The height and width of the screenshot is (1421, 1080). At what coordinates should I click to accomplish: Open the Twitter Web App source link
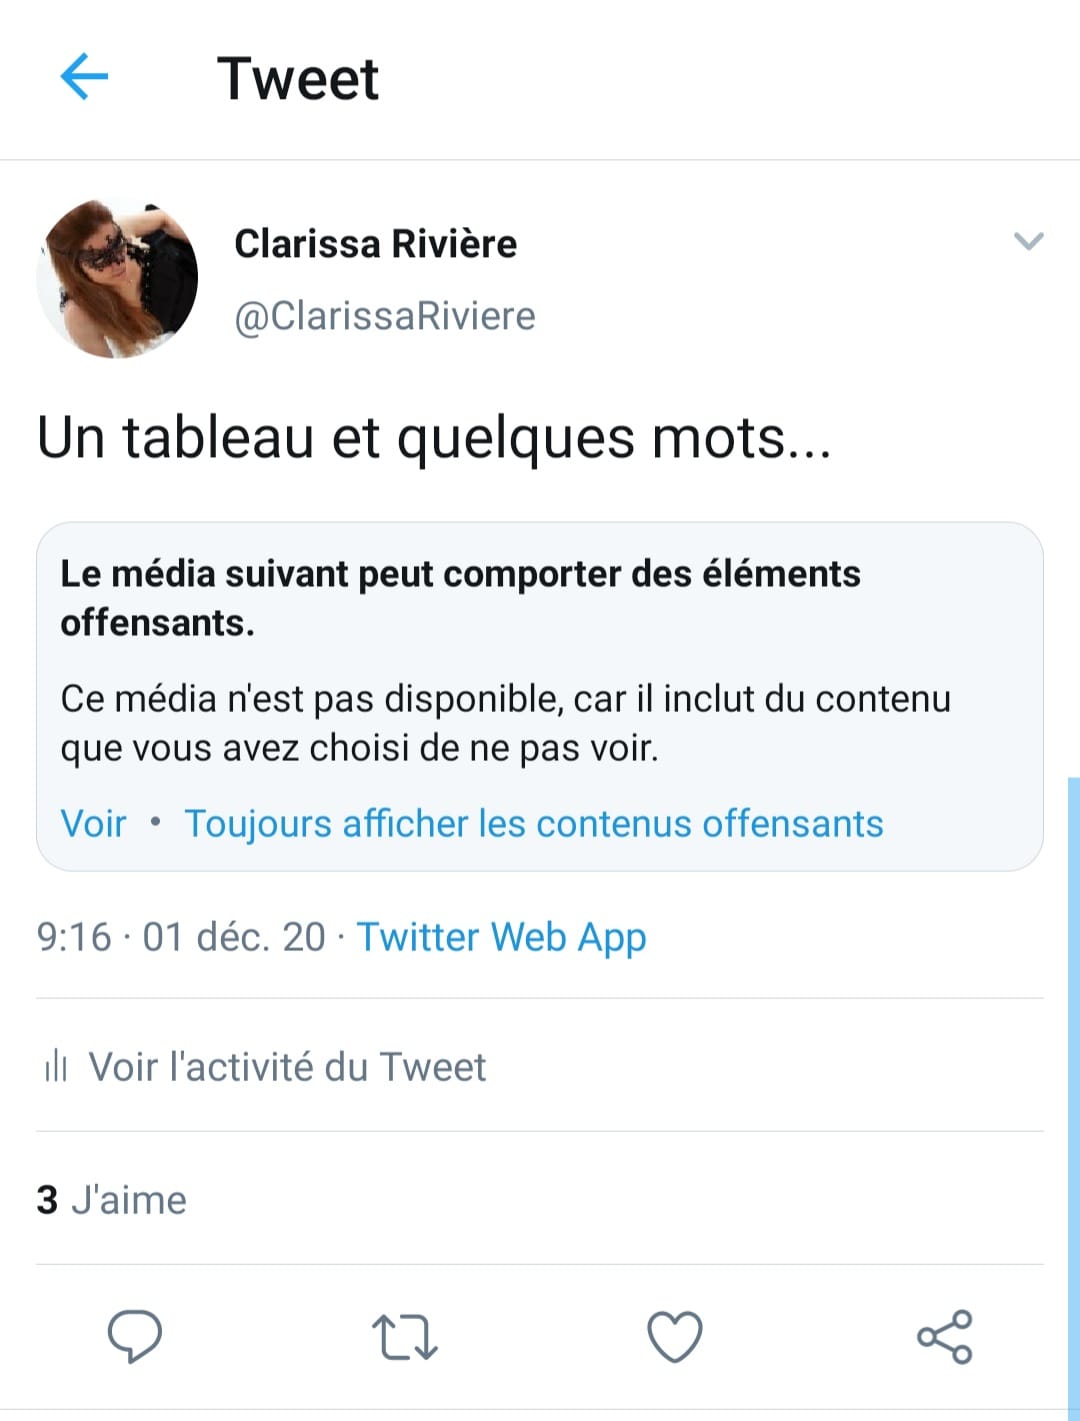point(501,937)
